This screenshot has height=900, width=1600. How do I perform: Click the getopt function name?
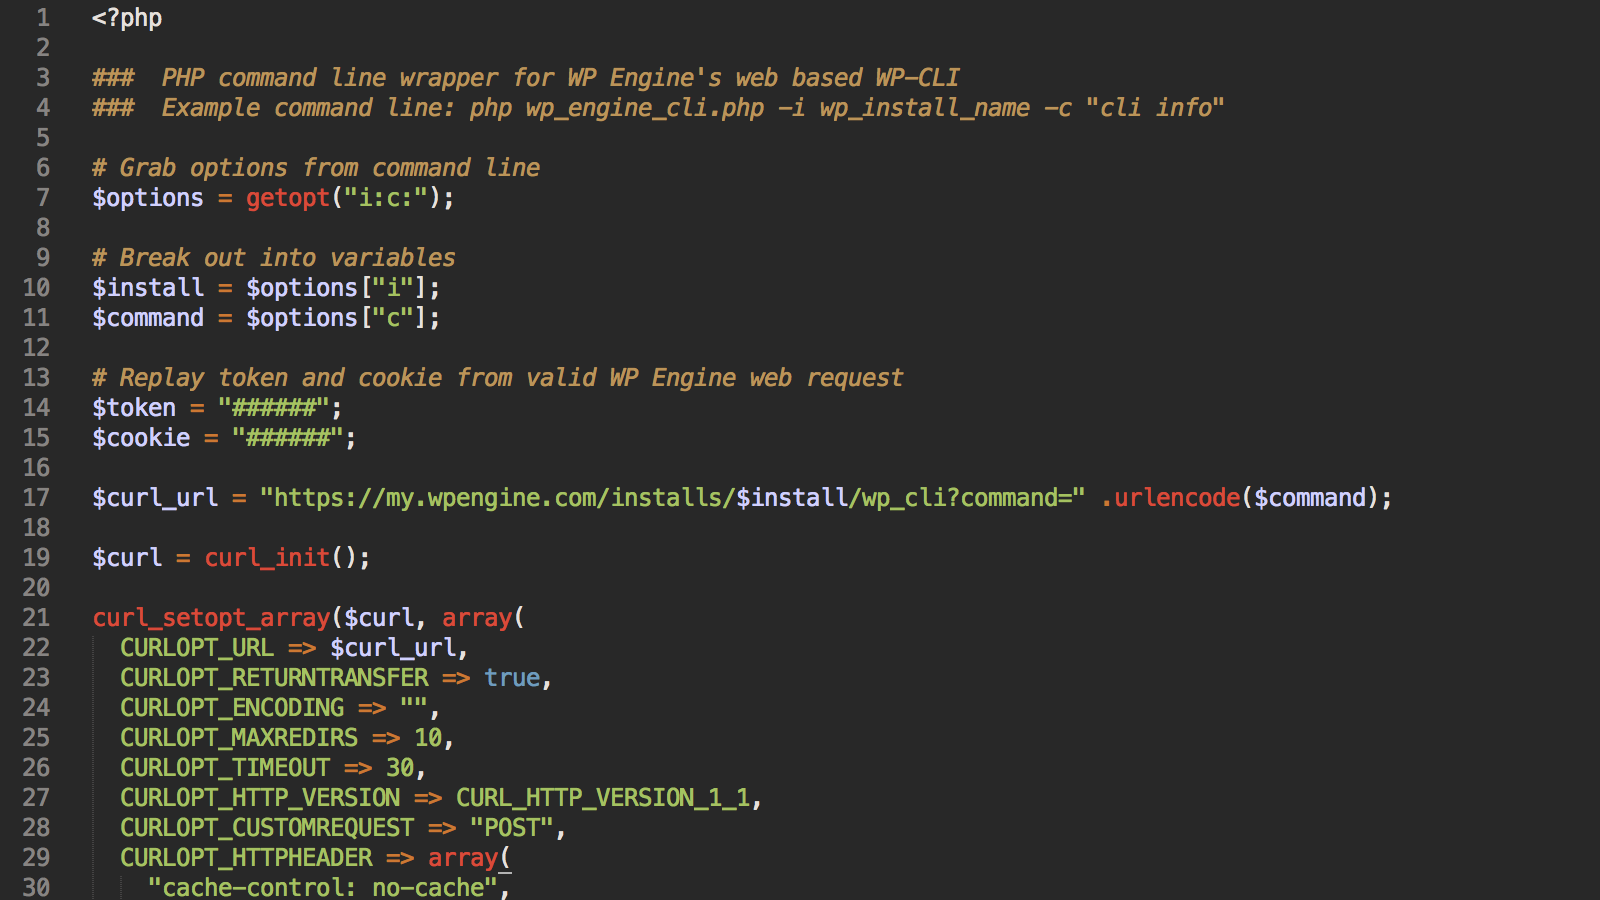coord(288,198)
